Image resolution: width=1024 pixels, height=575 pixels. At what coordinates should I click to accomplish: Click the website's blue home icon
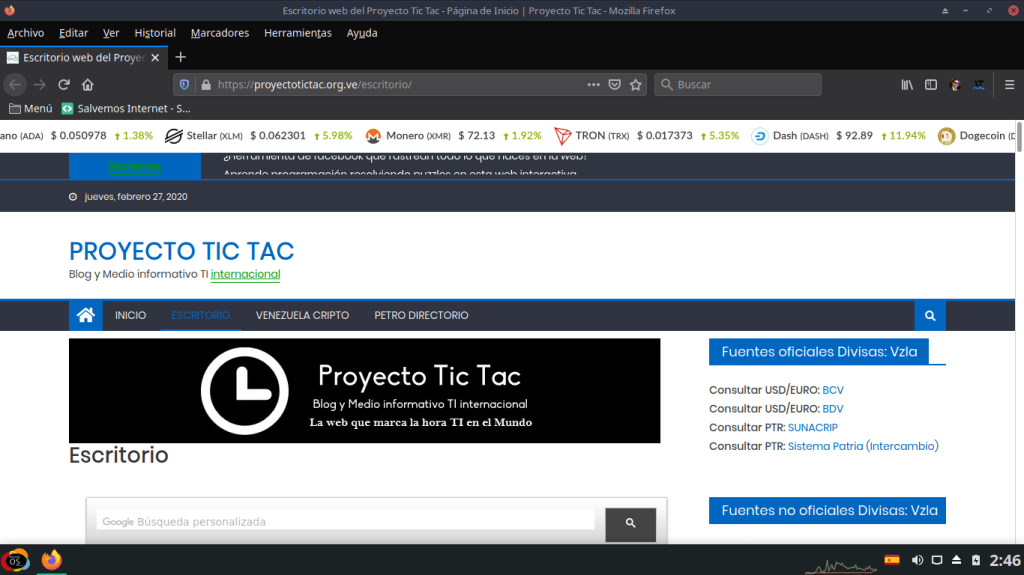pyautogui.click(x=86, y=315)
